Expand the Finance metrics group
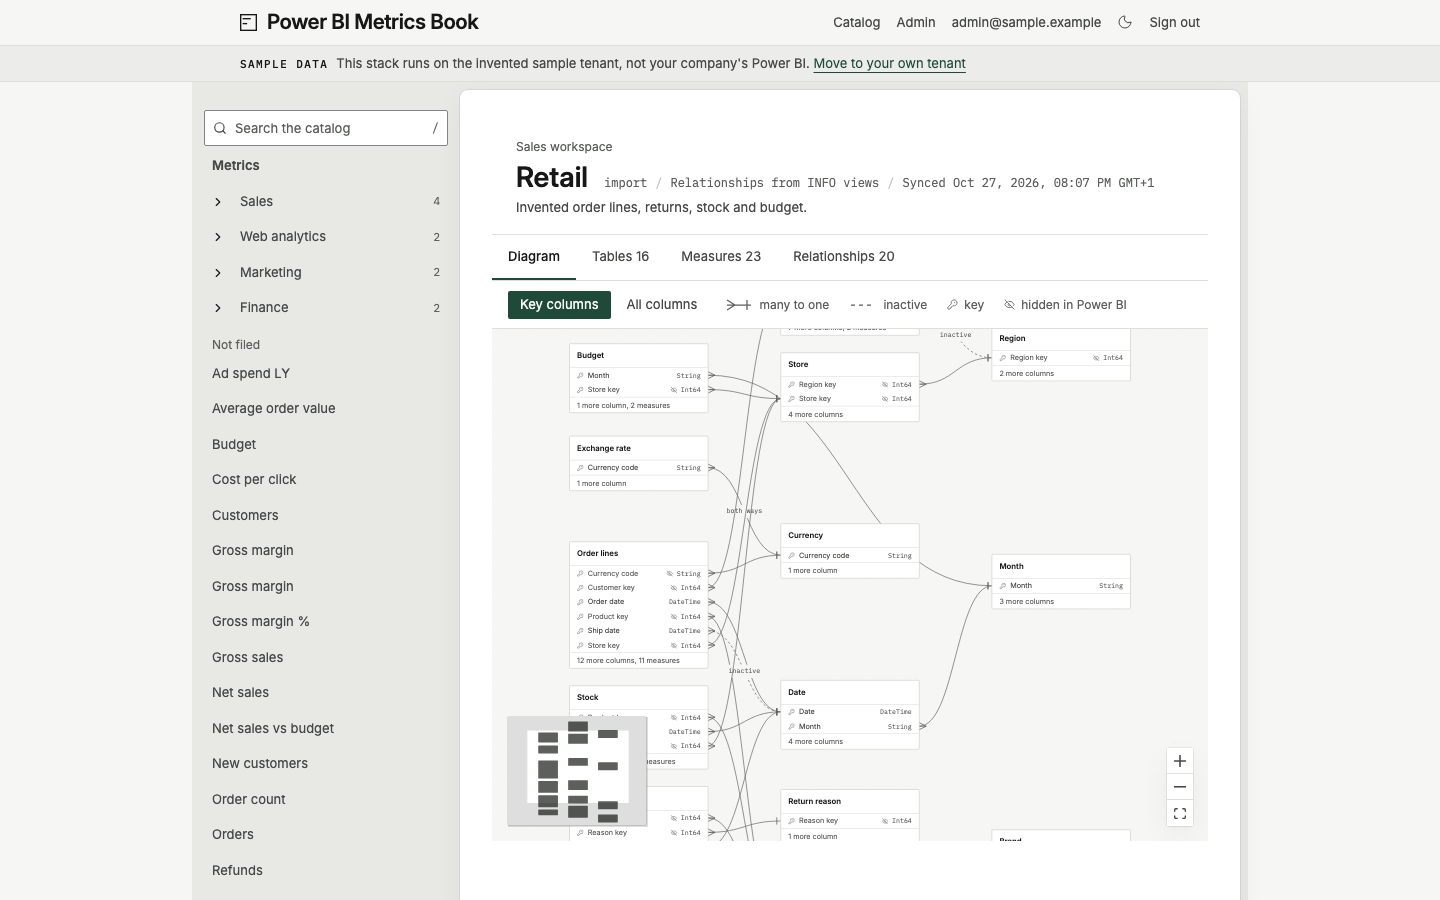This screenshot has height=900, width=1440. (x=218, y=308)
